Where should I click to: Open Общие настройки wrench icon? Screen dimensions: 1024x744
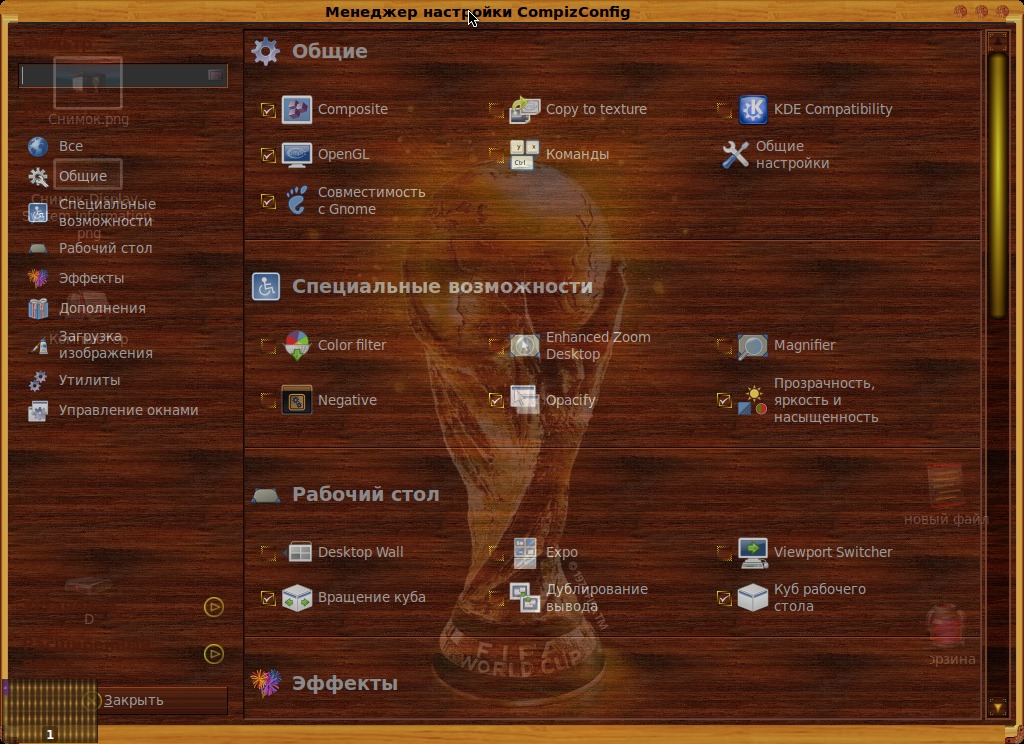[x=735, y=155]
